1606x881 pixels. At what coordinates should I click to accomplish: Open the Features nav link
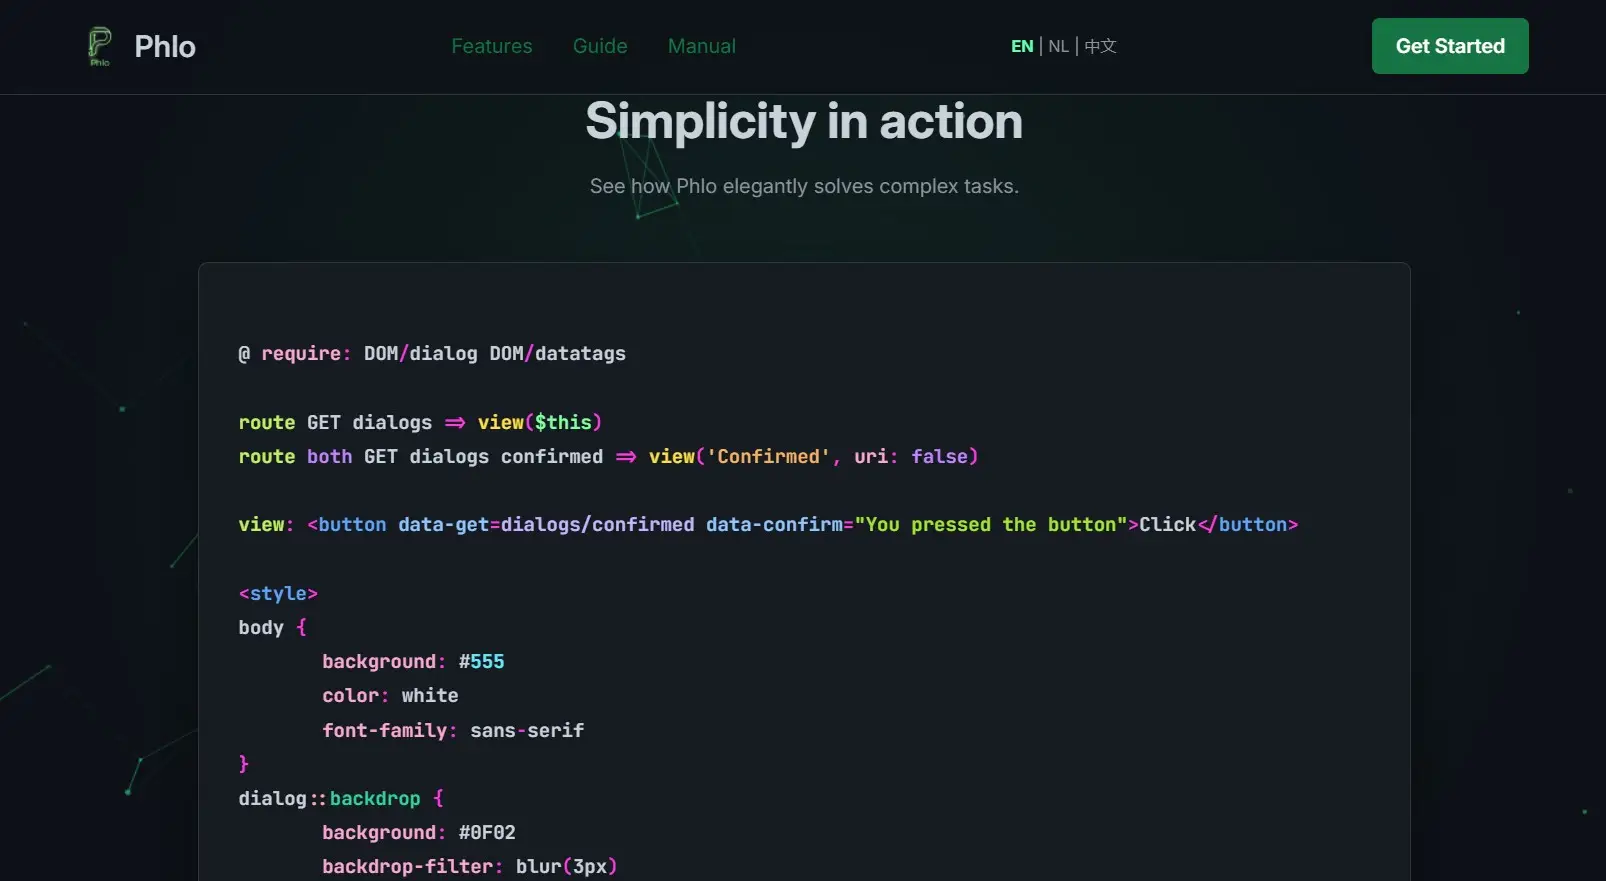tap(492, 46)
